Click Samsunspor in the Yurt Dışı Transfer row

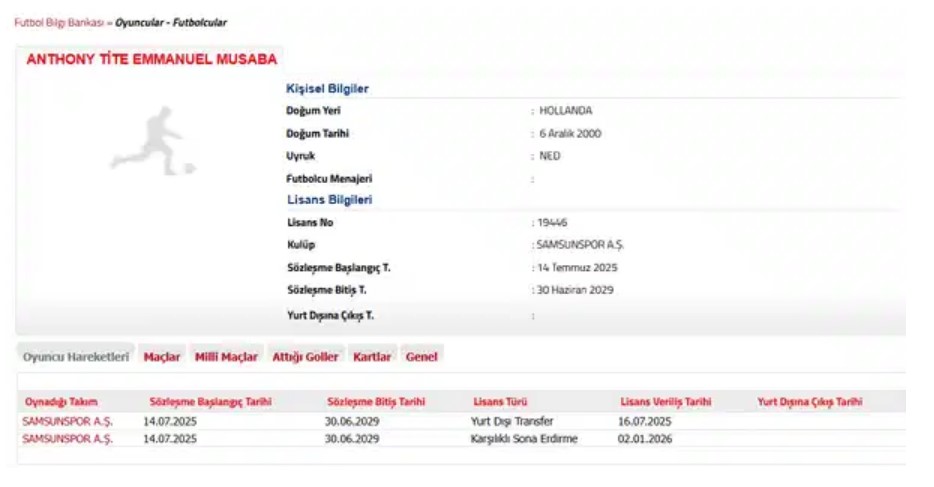(67, 422)
